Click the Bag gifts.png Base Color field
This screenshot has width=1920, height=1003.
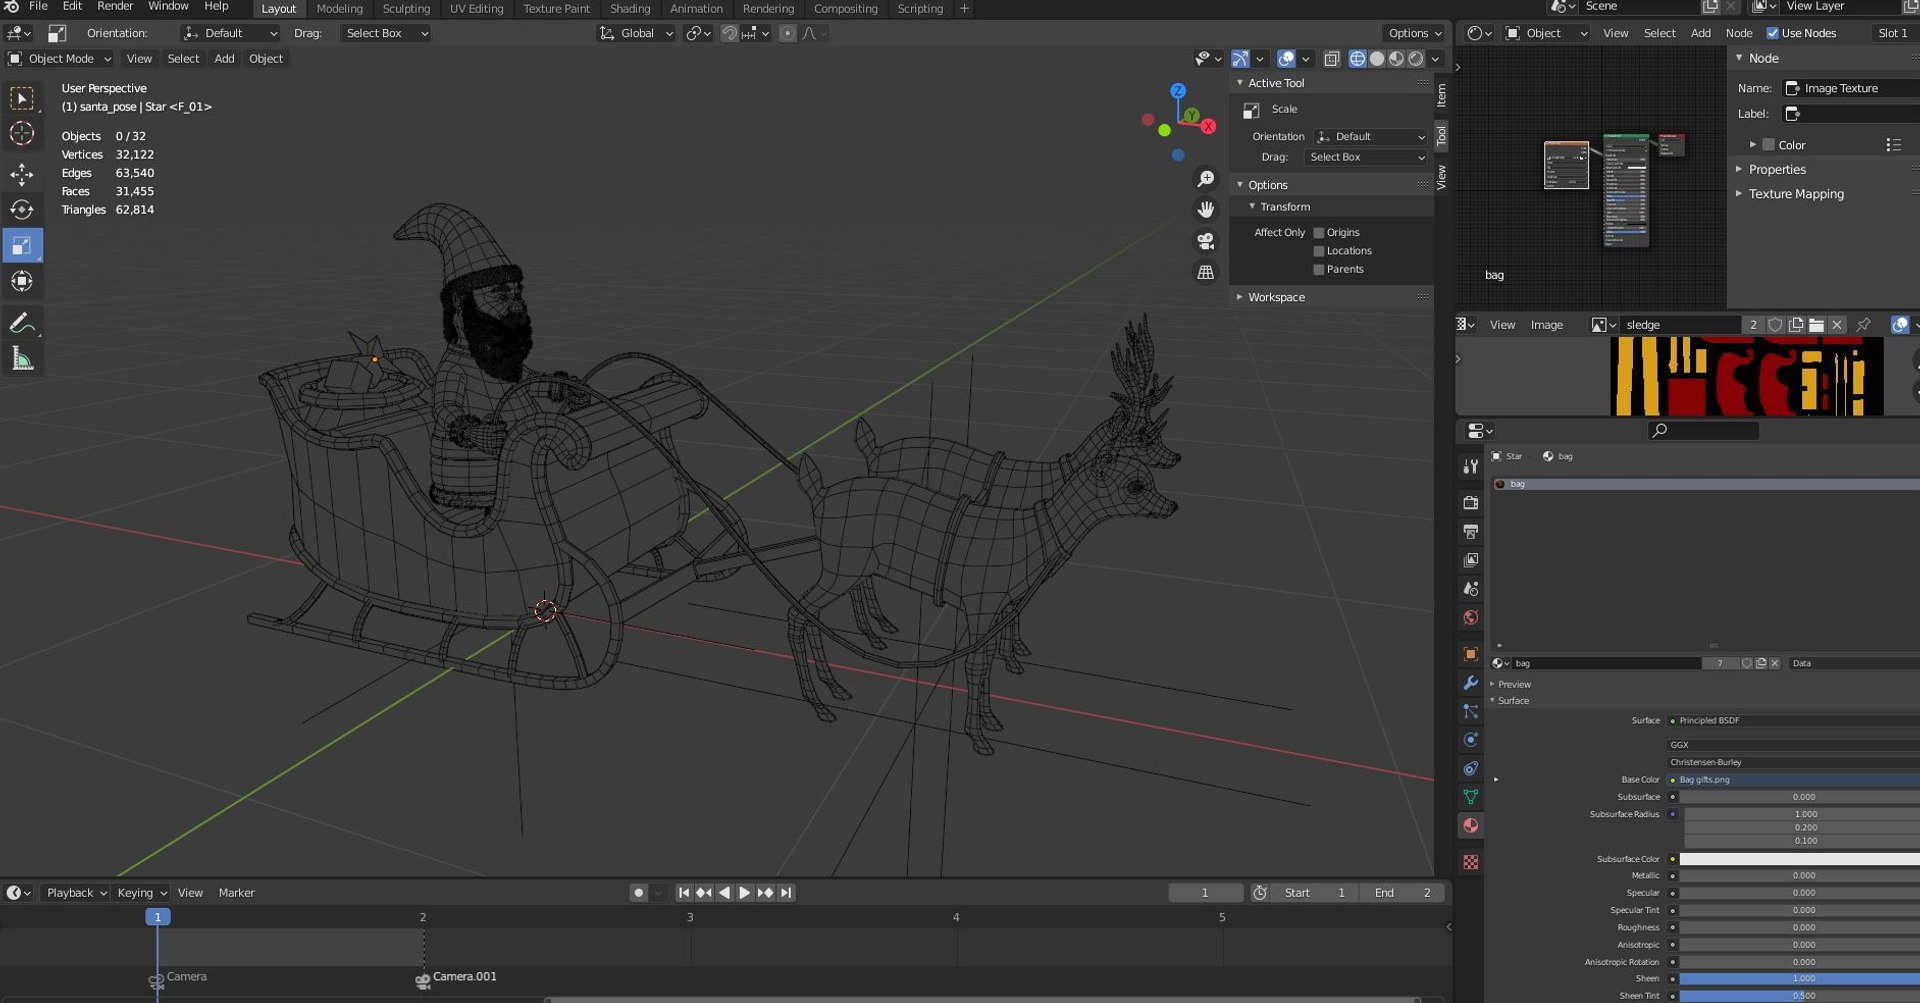point(1798,780)
